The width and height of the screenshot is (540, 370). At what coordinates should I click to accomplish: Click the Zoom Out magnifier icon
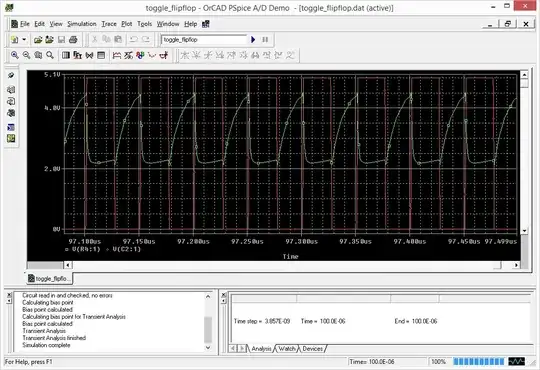pyautogui.click(x=27, y=55)
